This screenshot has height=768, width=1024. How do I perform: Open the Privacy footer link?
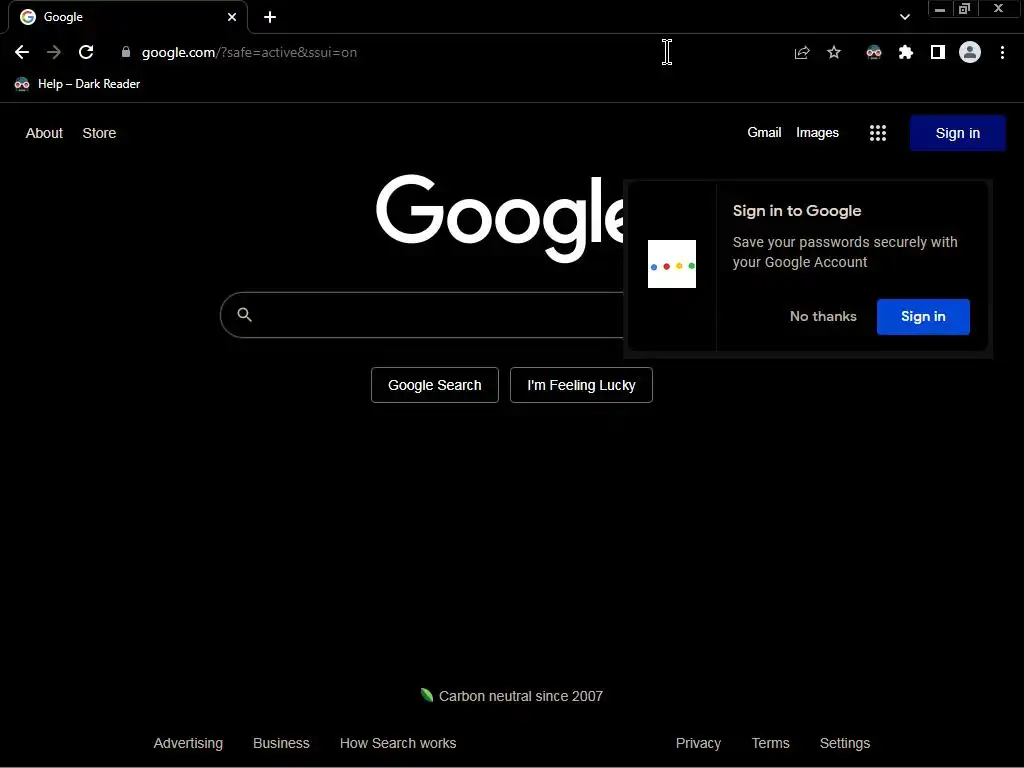(698, 743)
